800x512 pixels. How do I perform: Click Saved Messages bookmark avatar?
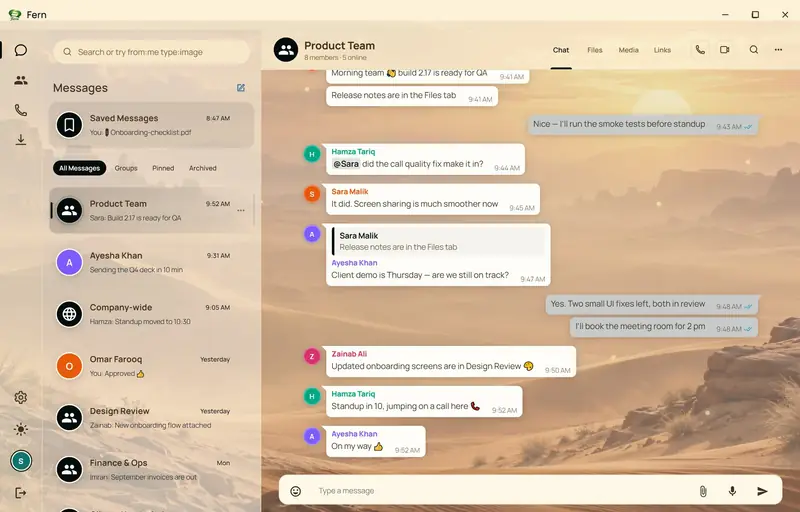coord(69,125)
